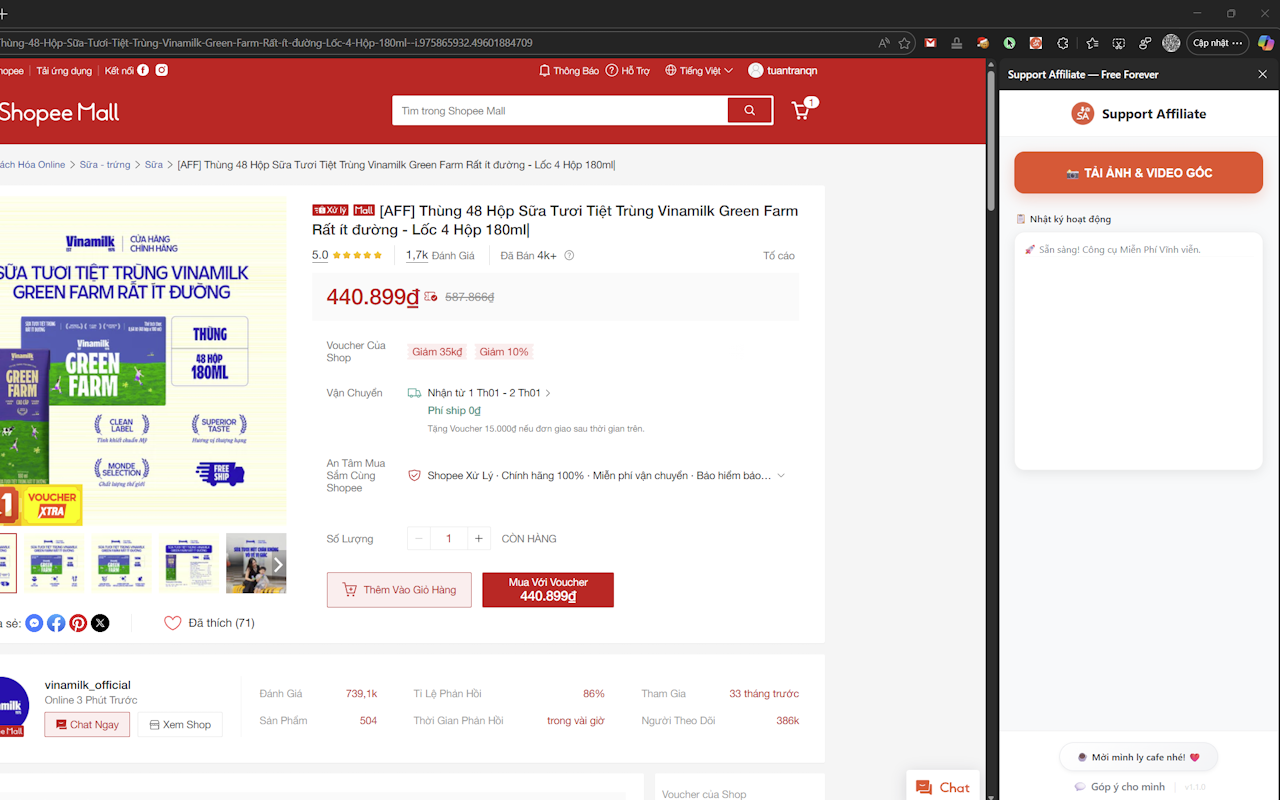1280x800 pixels.
Task: Click Mời mình ly cafe nhé button
Action: point(1139,758)
